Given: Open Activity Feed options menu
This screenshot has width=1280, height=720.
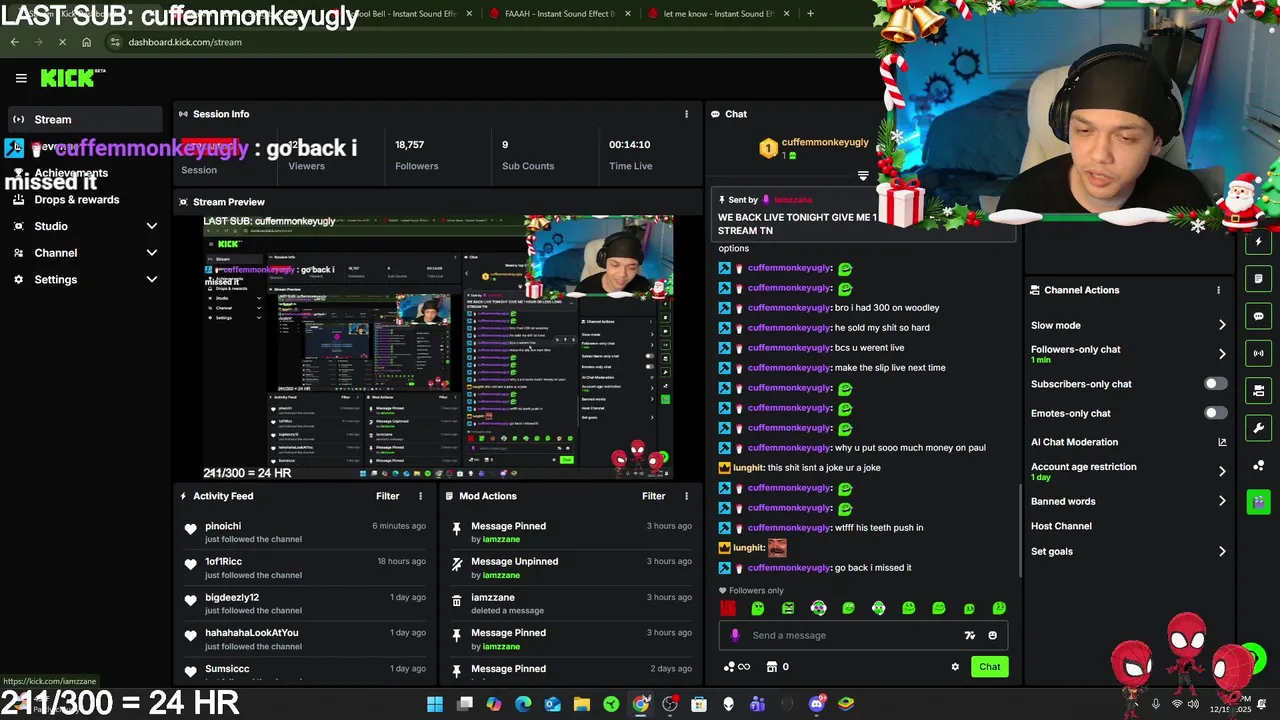Looking at the screenshot, I should click(420, 496).
